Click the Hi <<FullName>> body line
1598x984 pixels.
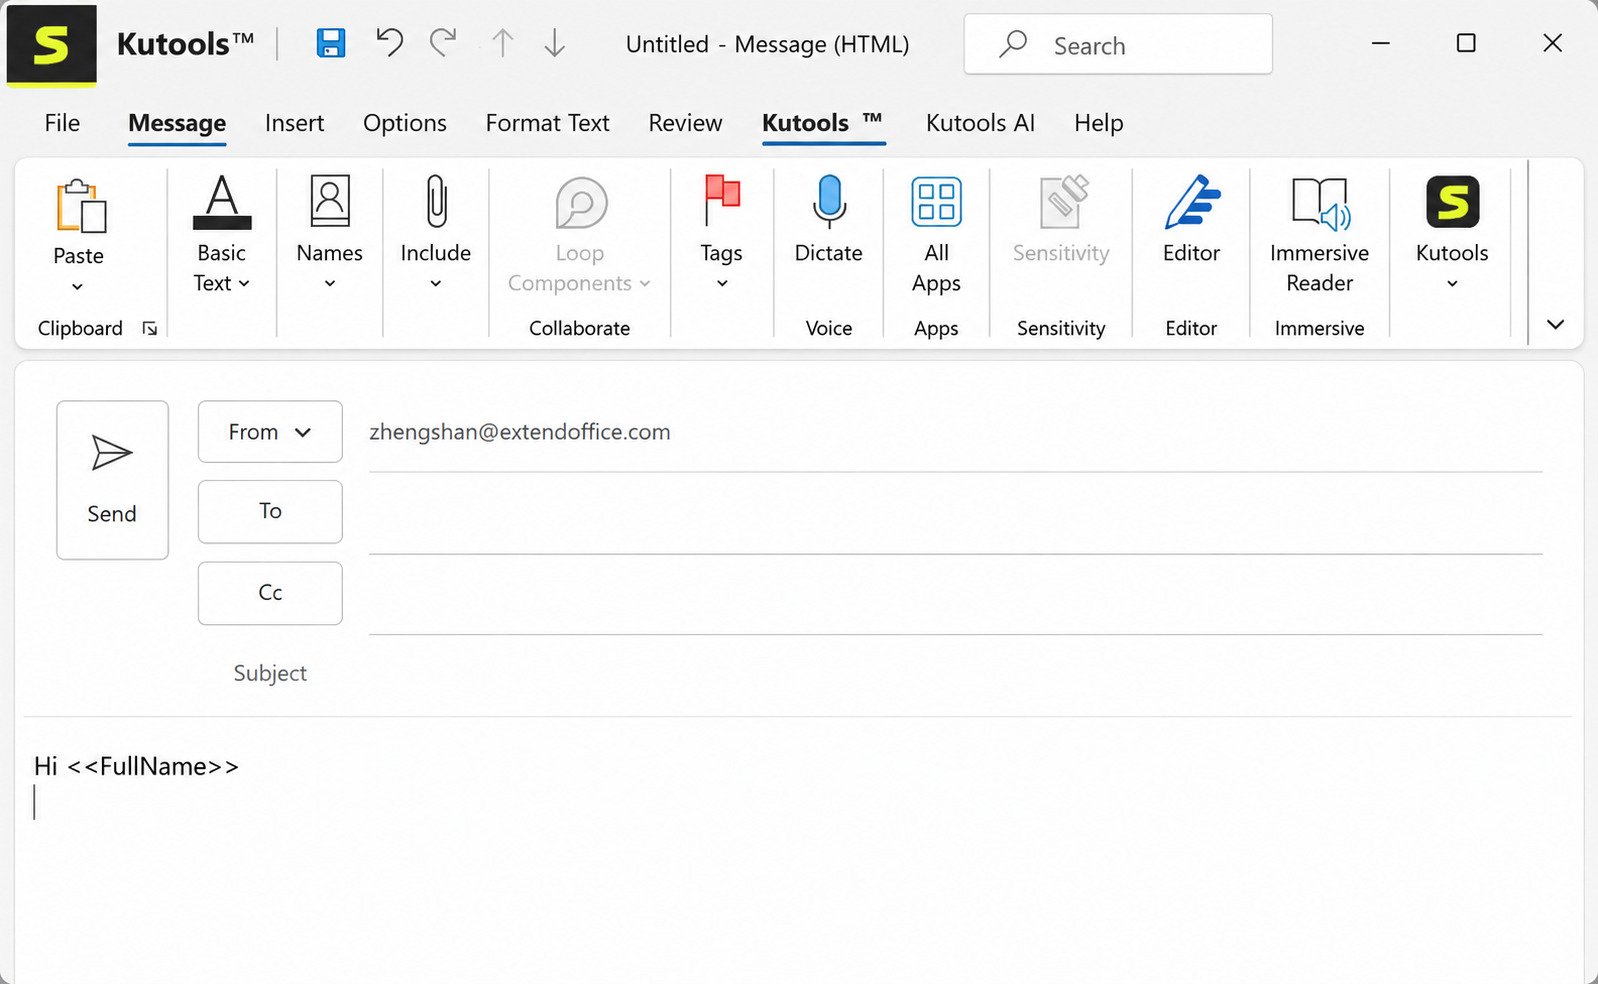tap(136, 767)
